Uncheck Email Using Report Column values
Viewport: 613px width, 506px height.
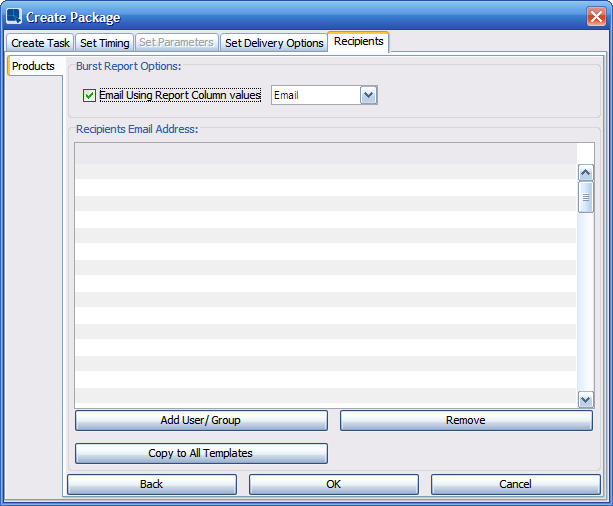(x=89, y=95)
